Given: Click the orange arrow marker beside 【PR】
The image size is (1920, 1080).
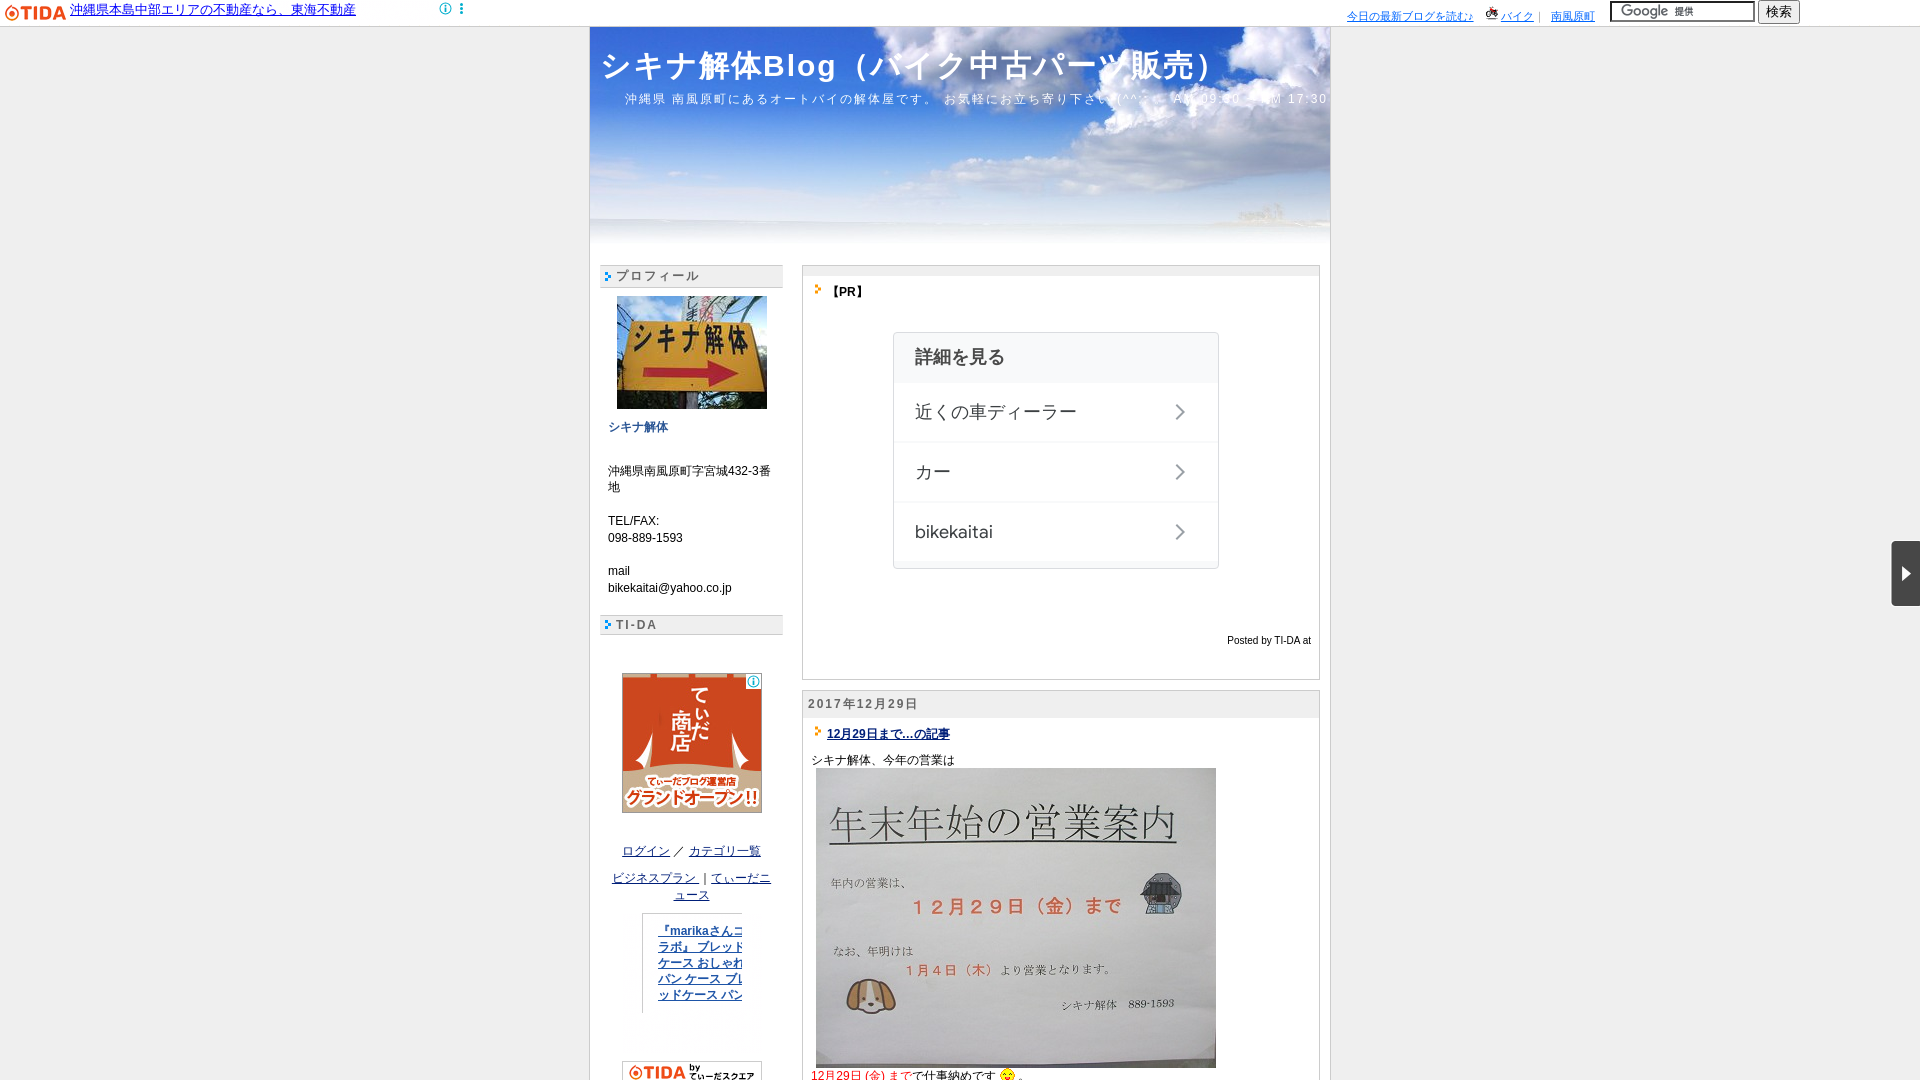Looking at the screenshot, I should (819, 288).
